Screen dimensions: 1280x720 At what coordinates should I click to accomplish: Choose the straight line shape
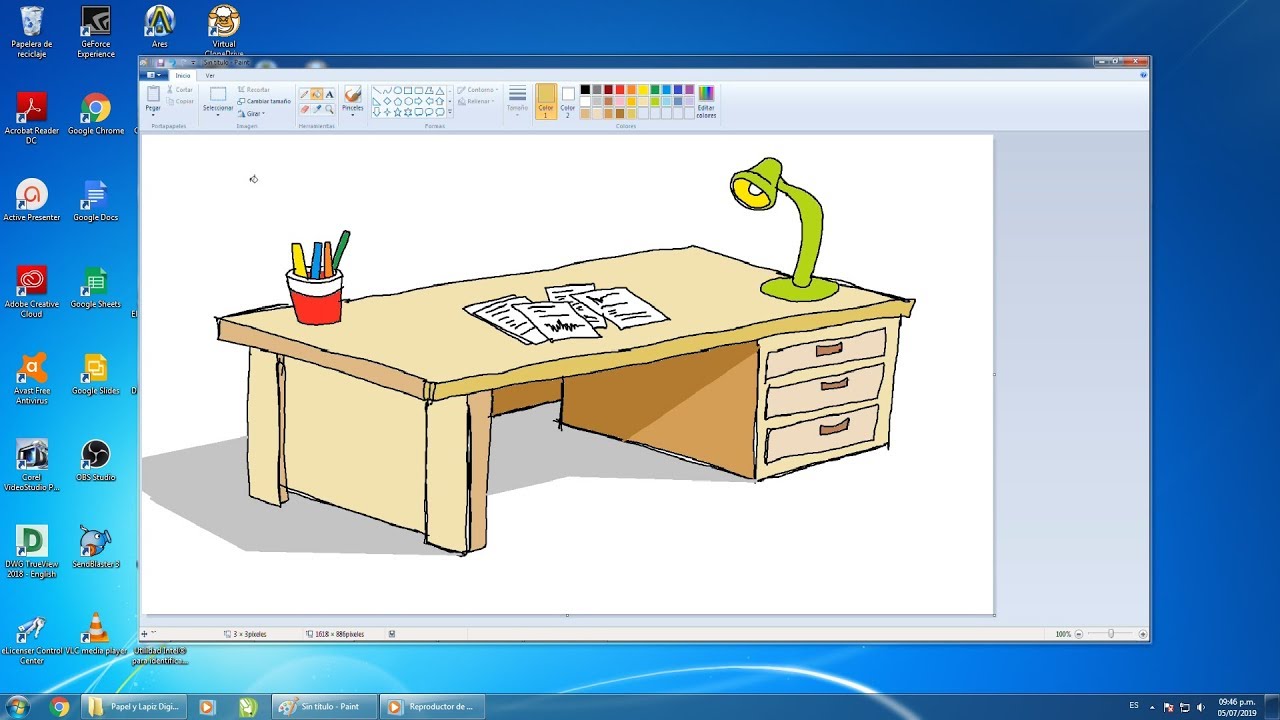point(377,90)
